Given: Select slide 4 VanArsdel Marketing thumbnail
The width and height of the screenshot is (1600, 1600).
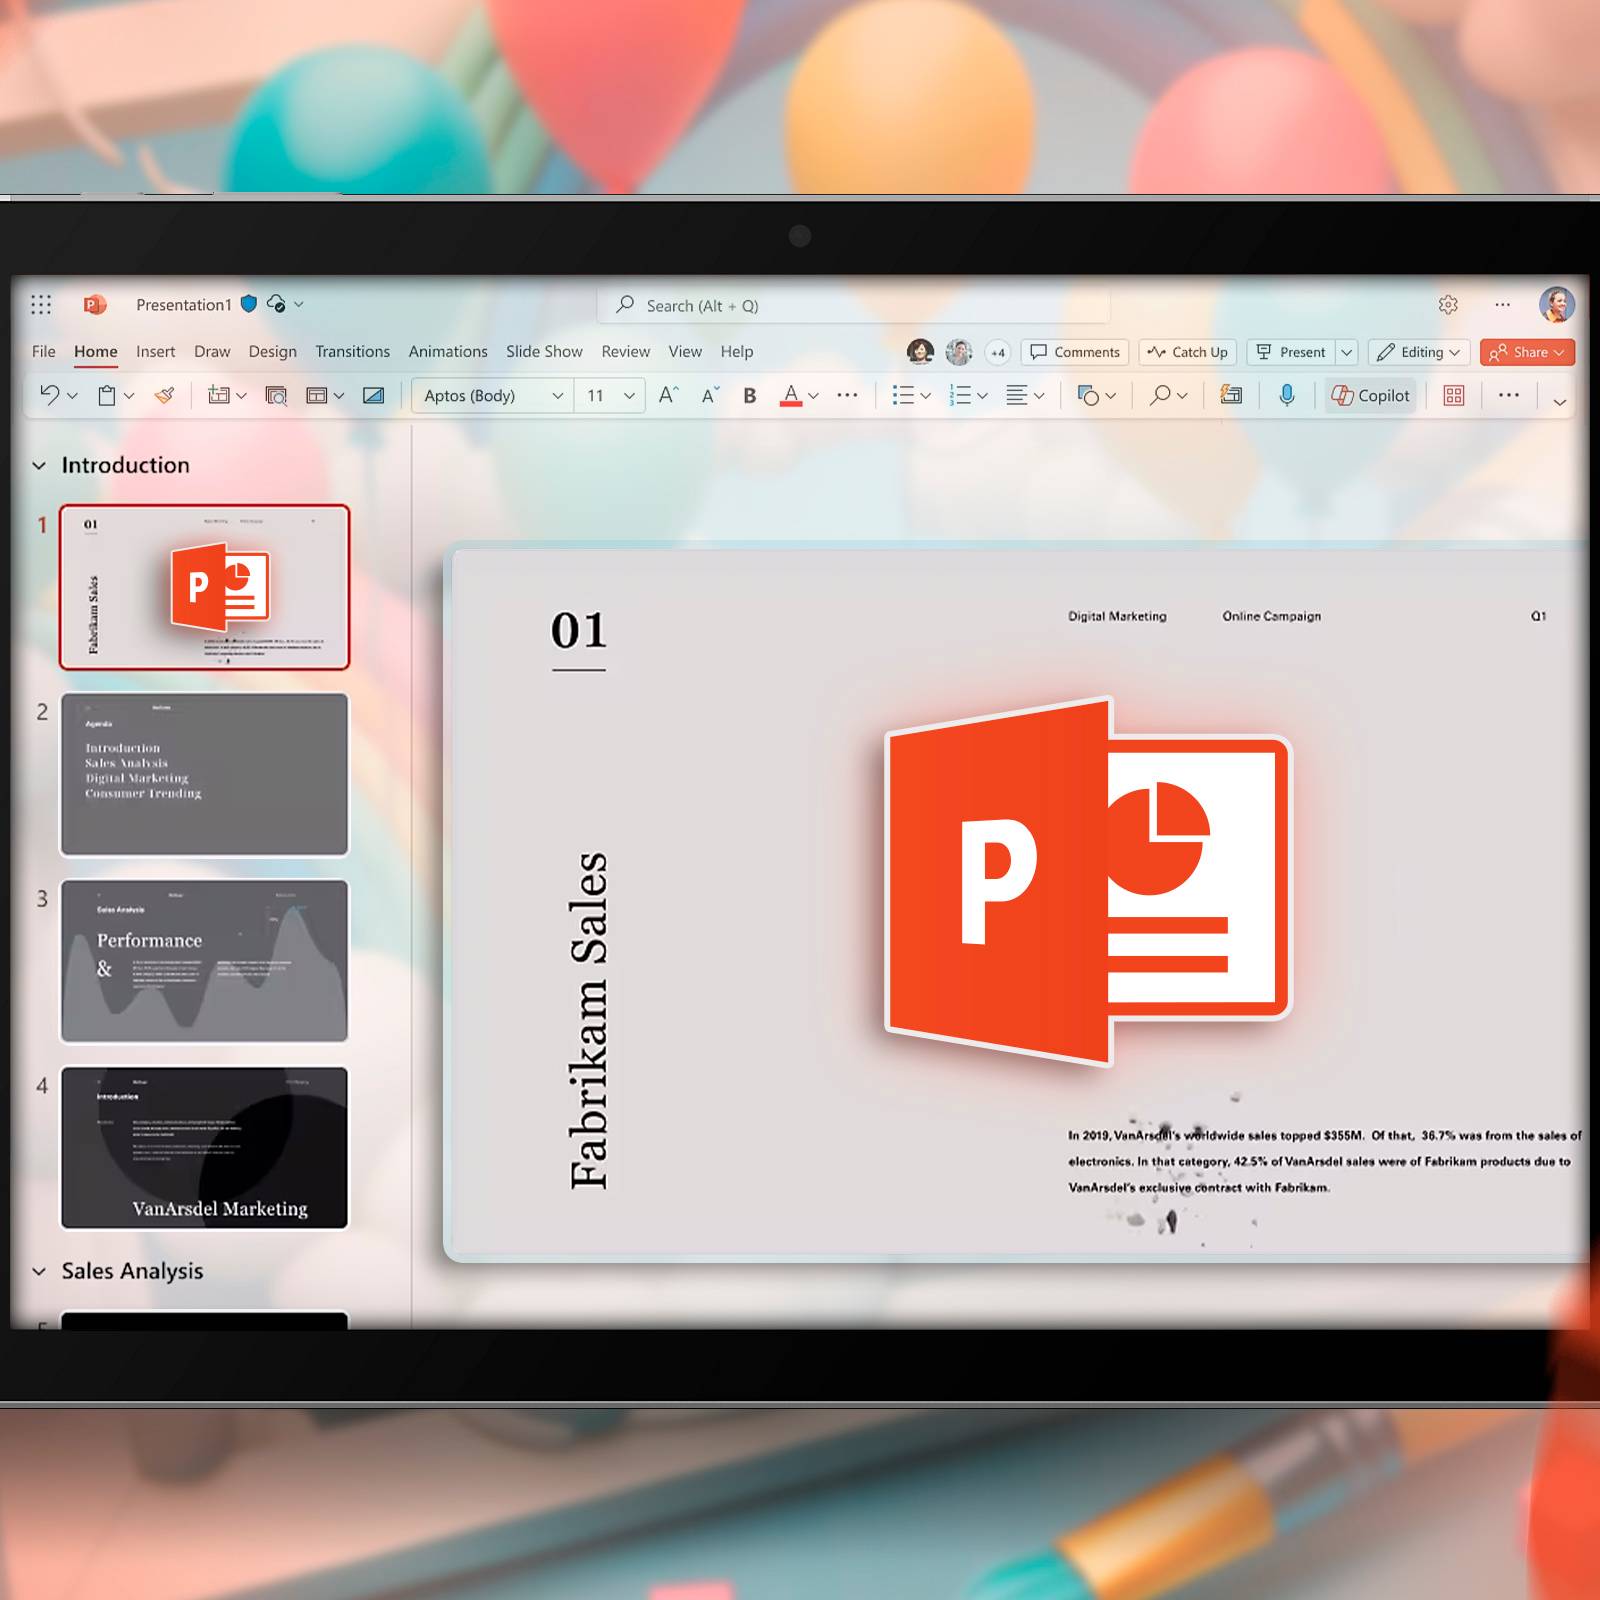Looking at the screenshot, I should click(x=205, y=1148).
